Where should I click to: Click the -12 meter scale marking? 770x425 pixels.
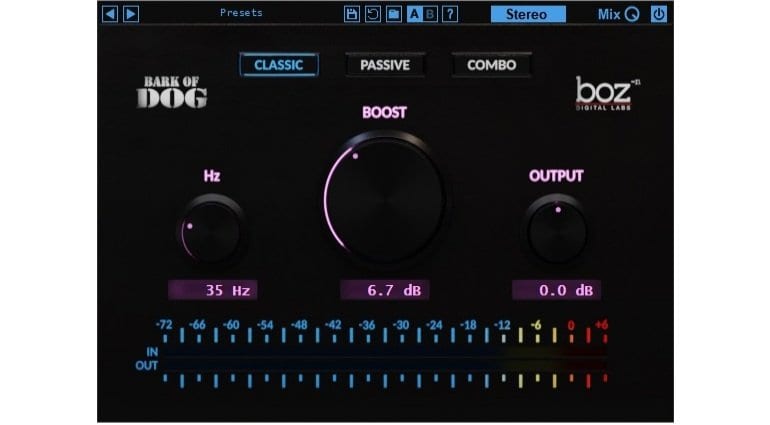(502, 325)
